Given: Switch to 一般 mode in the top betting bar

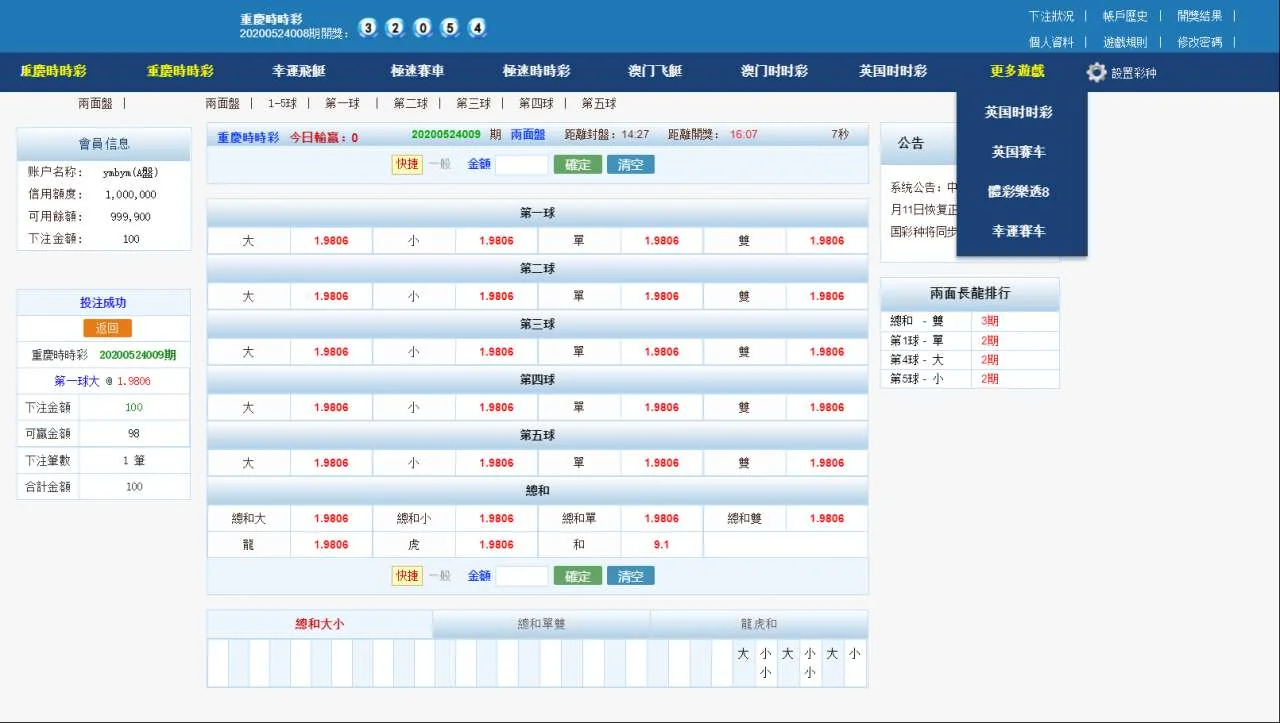Looking at the screenshot, I should coord(440,164).
